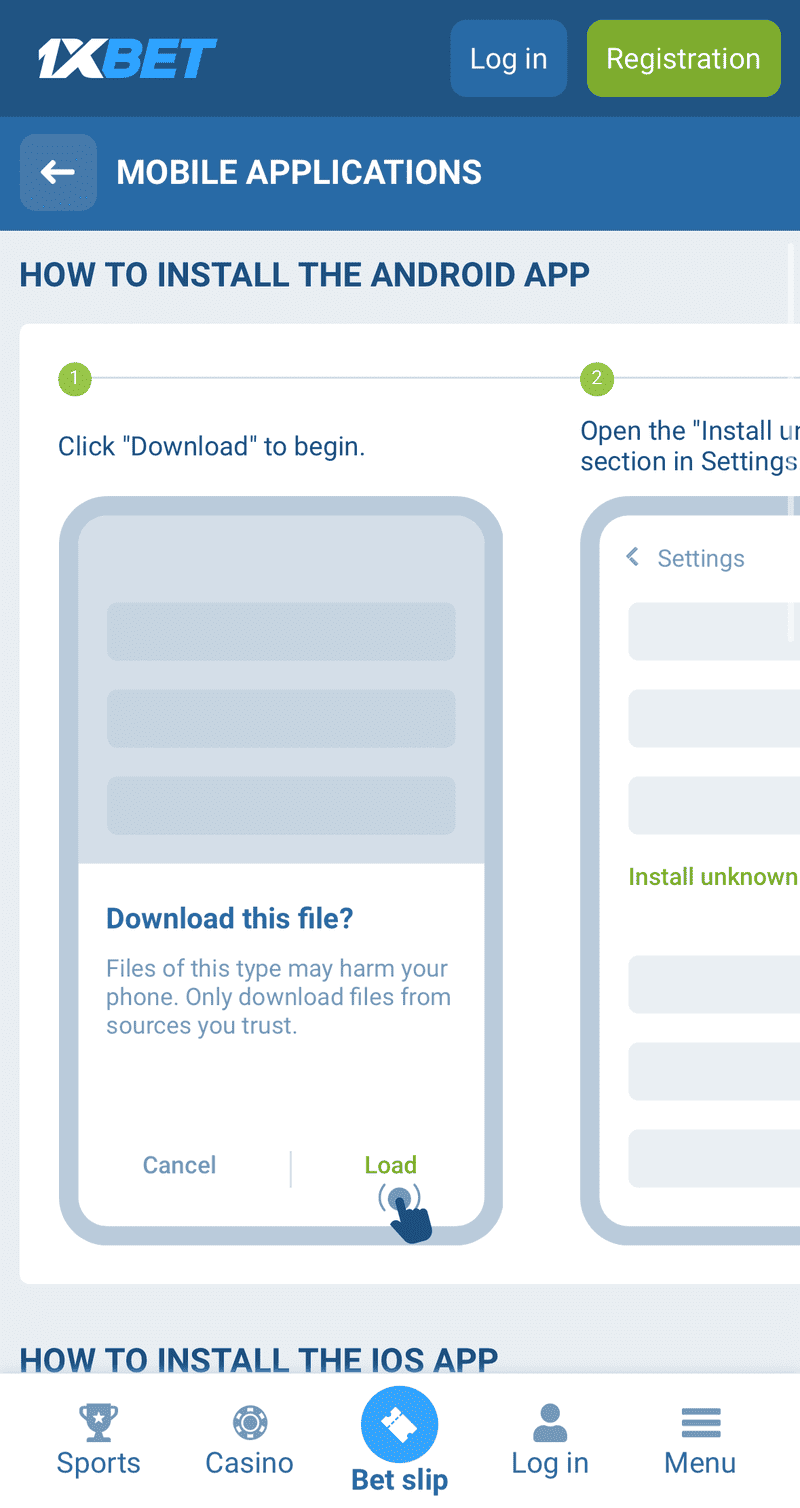Tap the Sports tab label
Screen dimensions: 800x1508
(x=98, y=1463)
